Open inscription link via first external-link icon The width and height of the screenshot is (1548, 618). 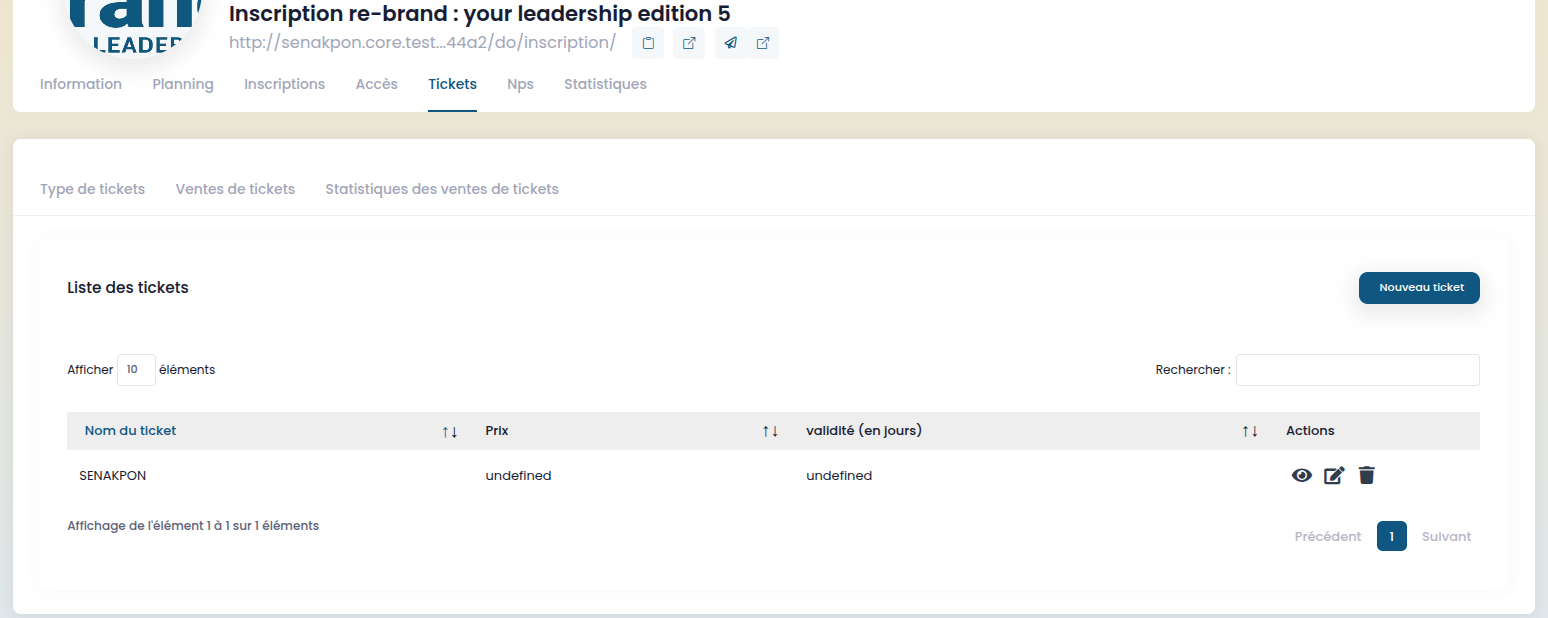point(689,43)
